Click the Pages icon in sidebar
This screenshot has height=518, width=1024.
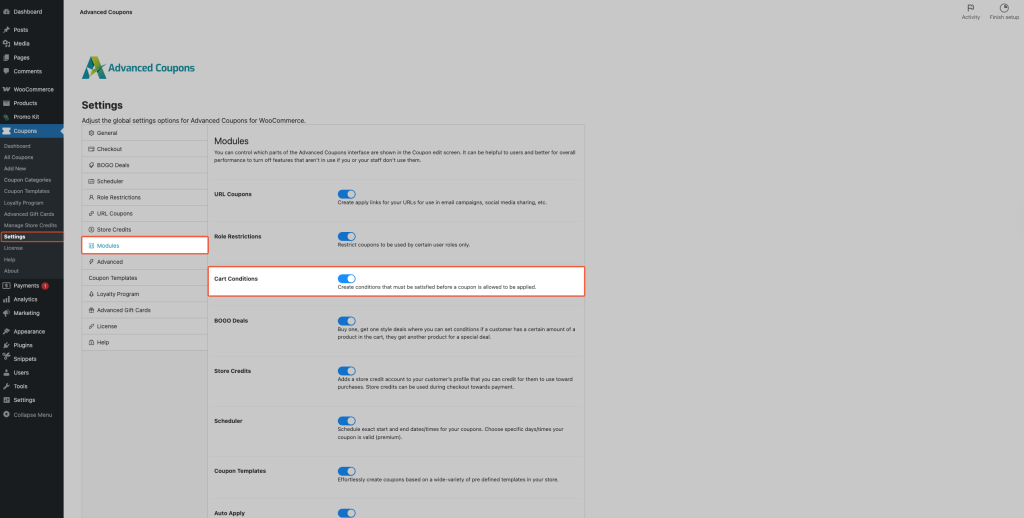7,57
